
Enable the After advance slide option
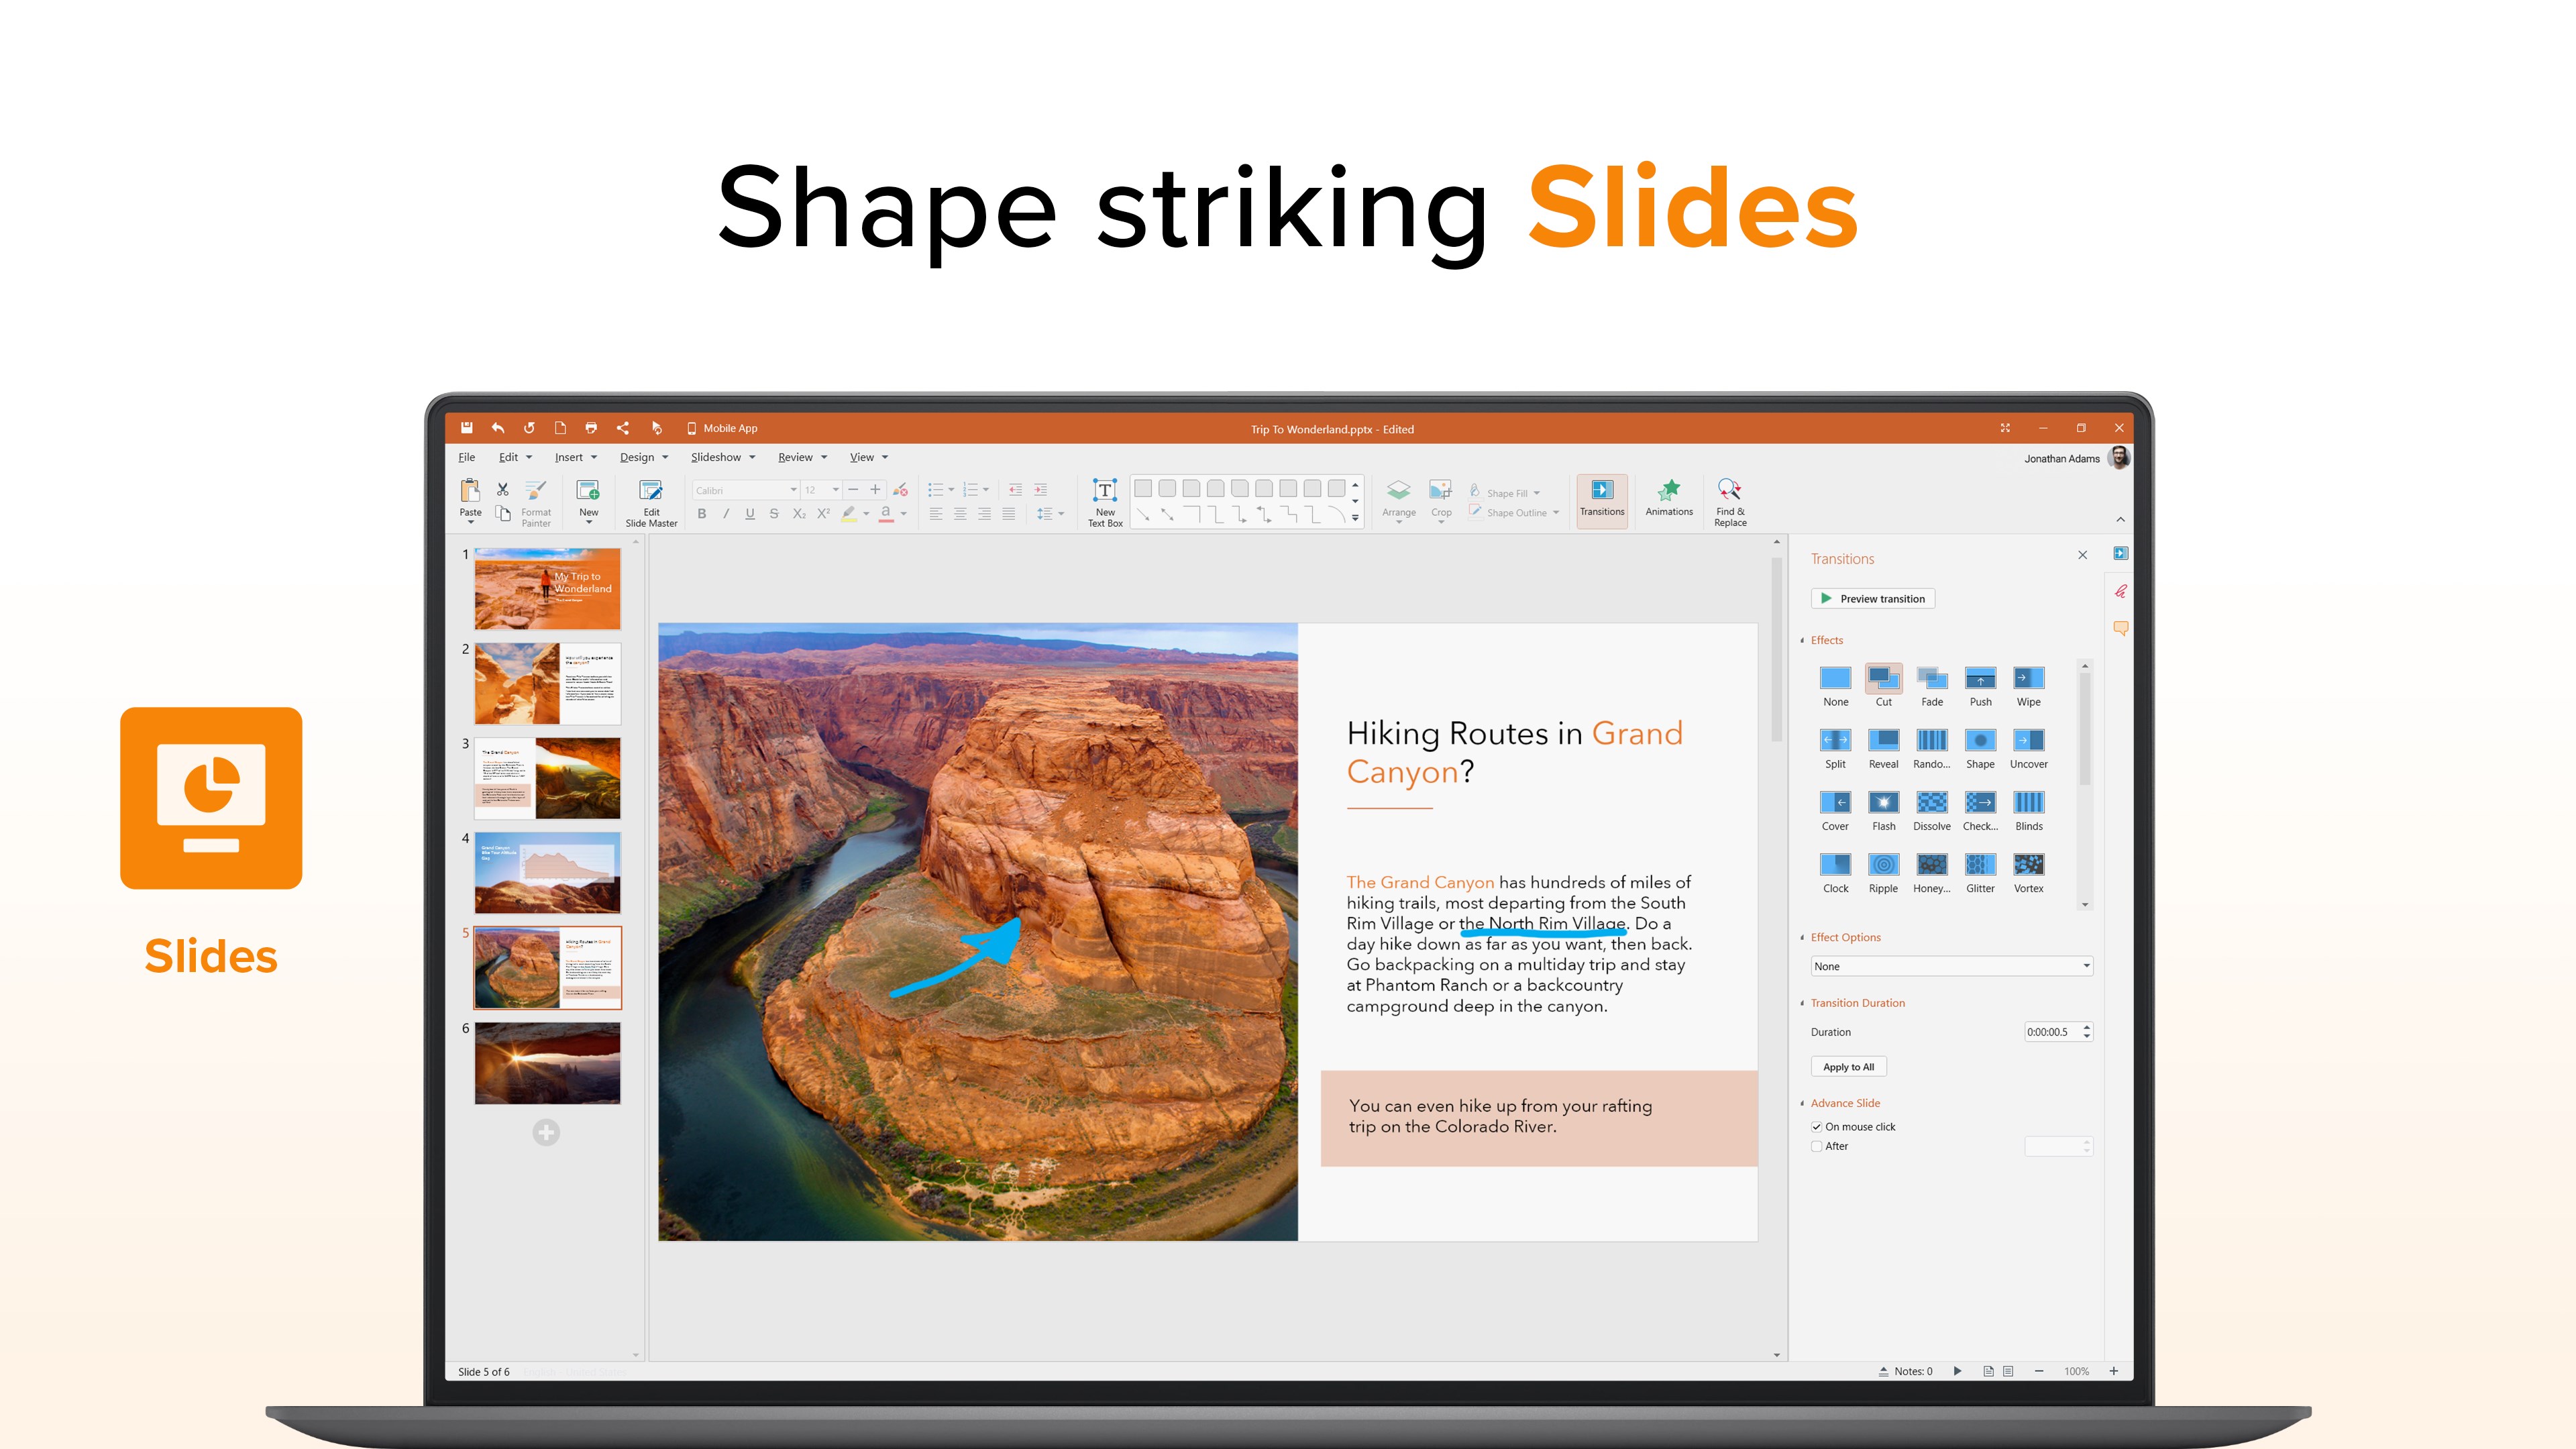[x=1817, y=1146]
